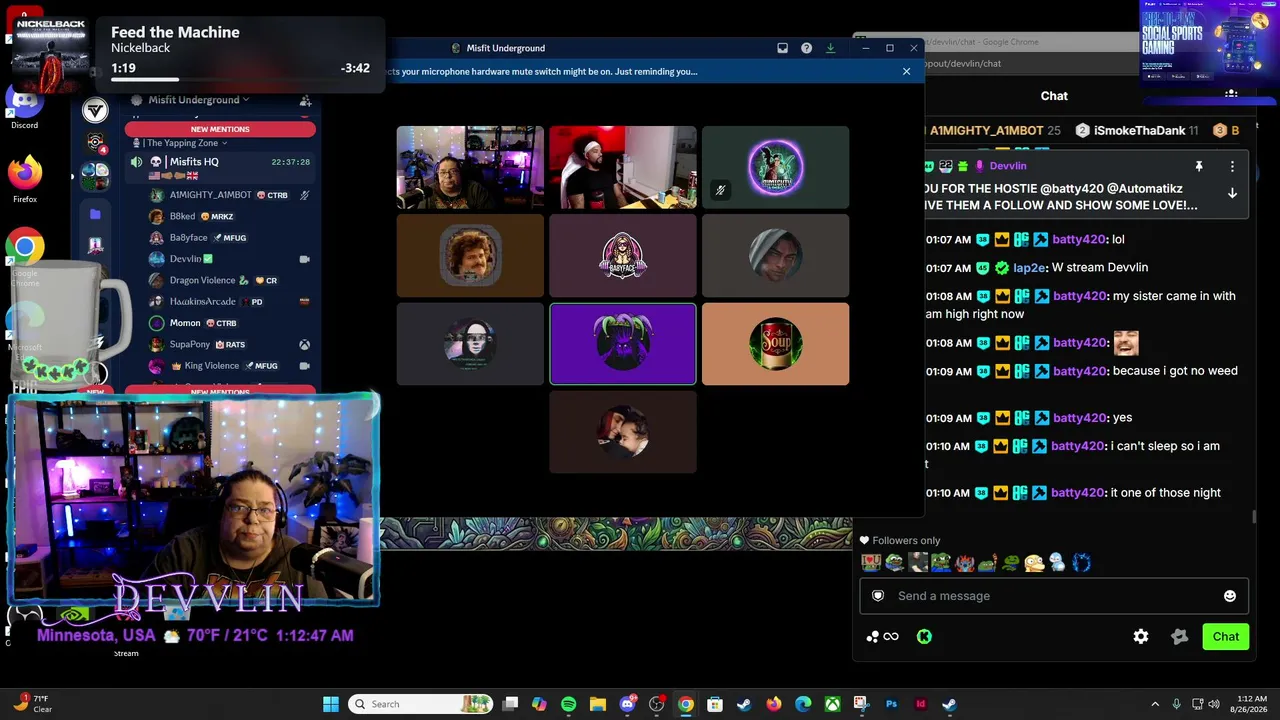Screen dimensions: 1280x720
Task: Click the Windows taskbar Search box
Action: point(421,704)
